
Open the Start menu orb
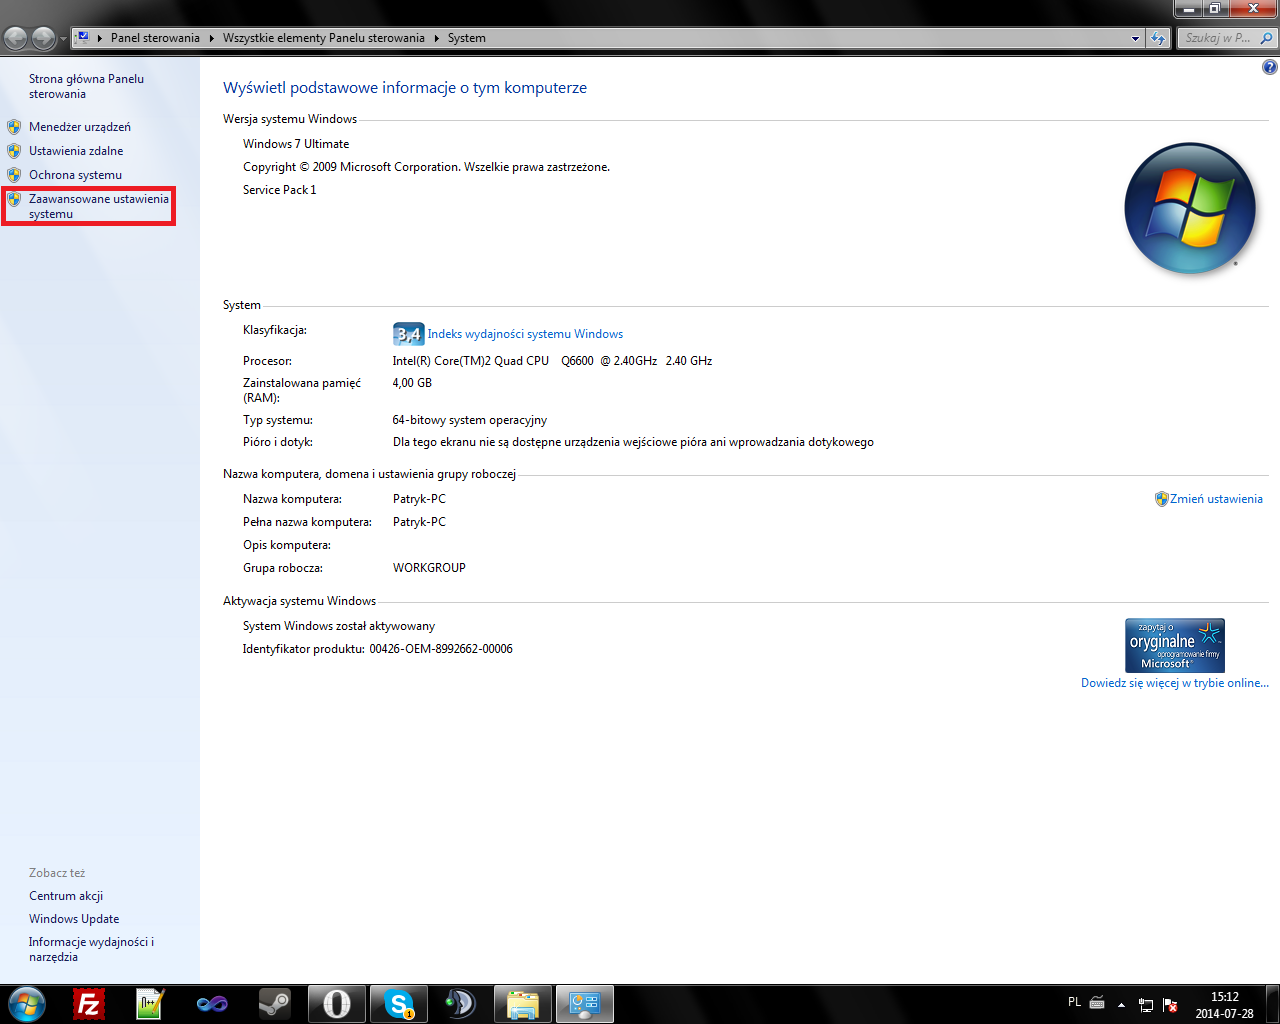(x=27, y=1004)
